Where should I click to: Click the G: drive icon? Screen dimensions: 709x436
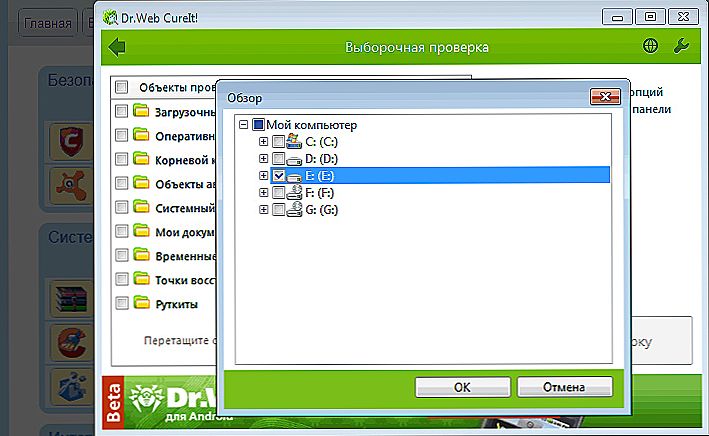tap(294, 209)
